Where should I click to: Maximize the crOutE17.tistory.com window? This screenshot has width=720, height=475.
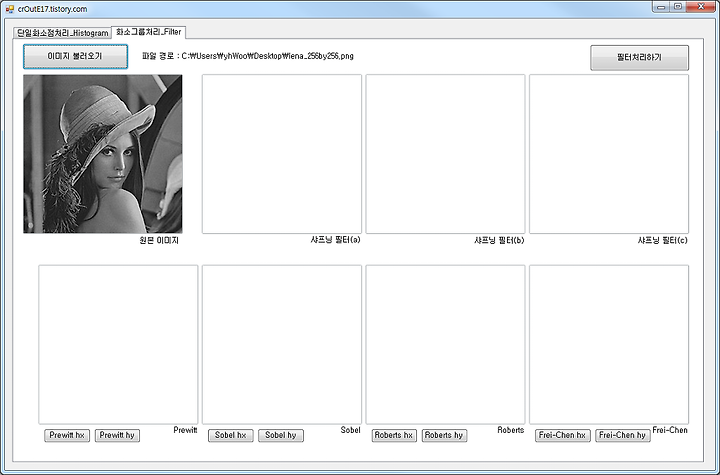[x=678, y=6]
